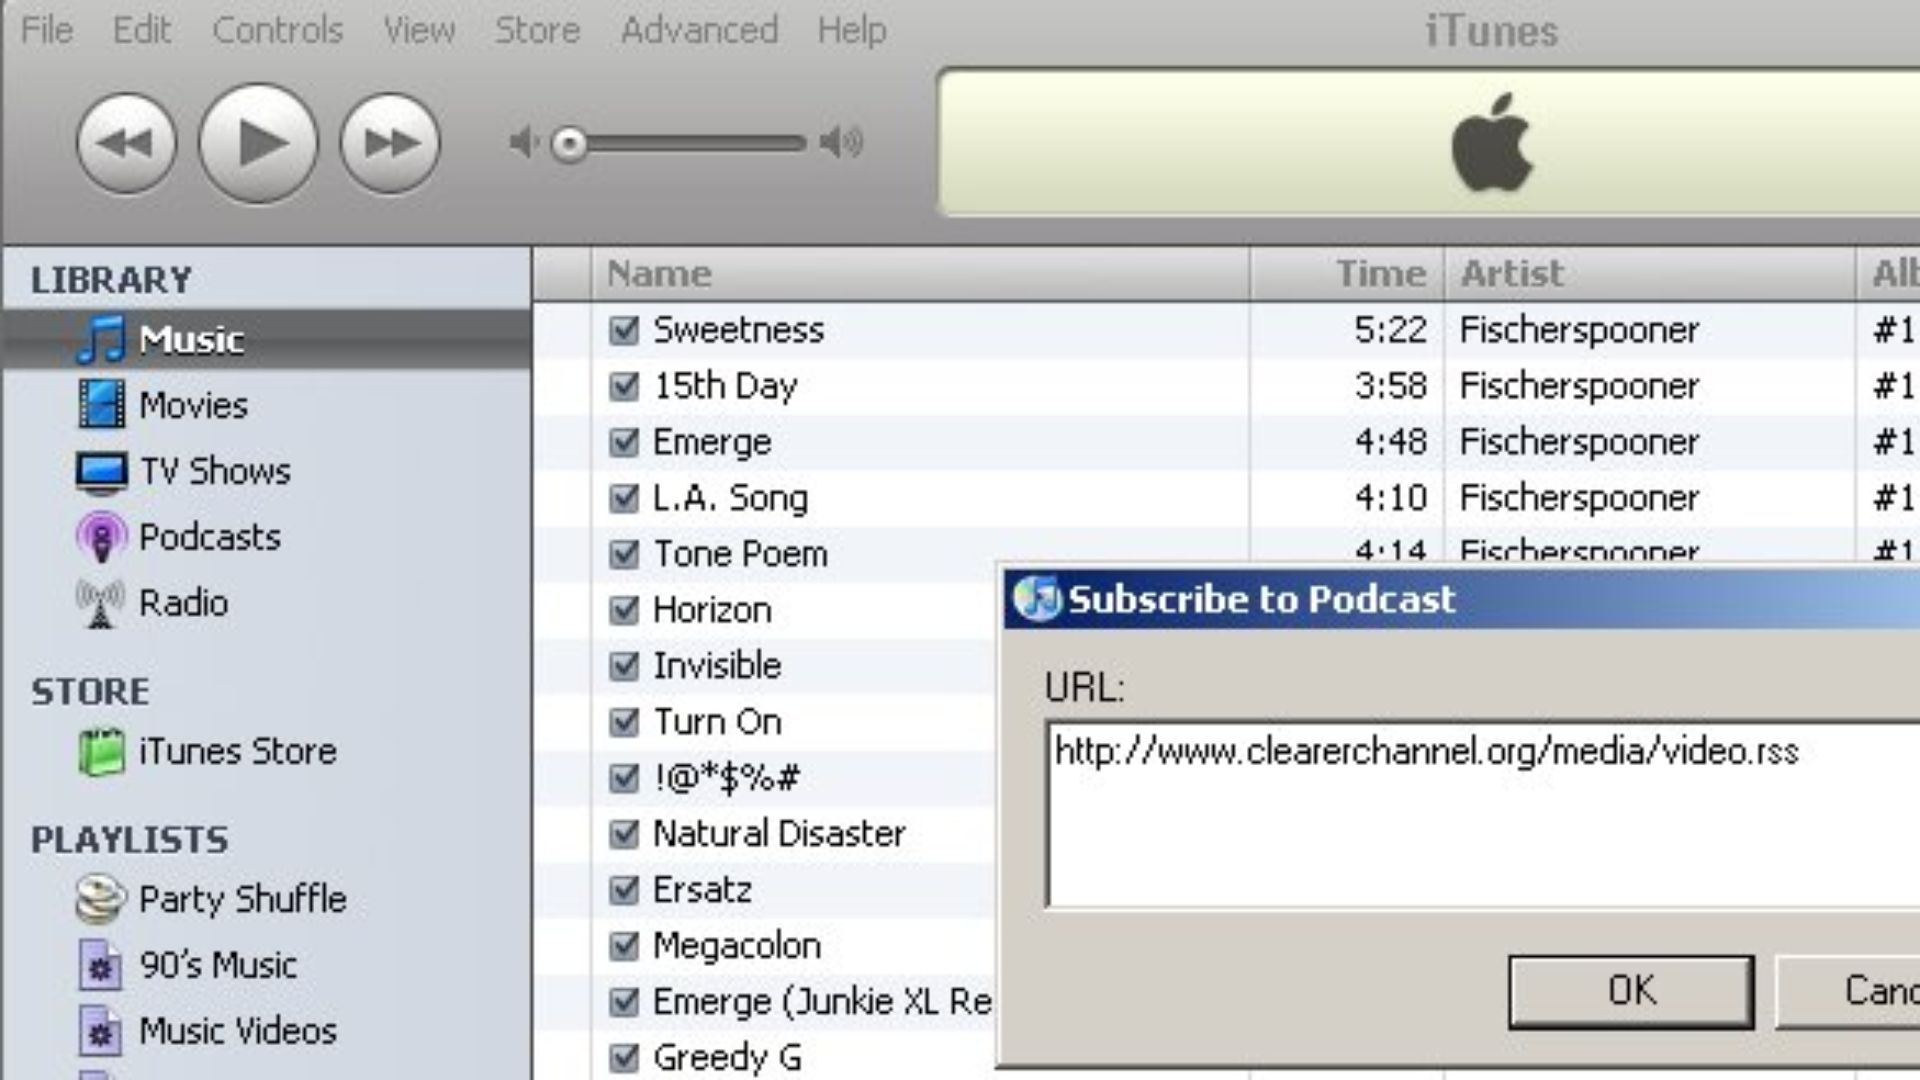Uncheck the track Natural Disaster
This screenshot has width=1920, height=1080.
(x=624, y=833)
